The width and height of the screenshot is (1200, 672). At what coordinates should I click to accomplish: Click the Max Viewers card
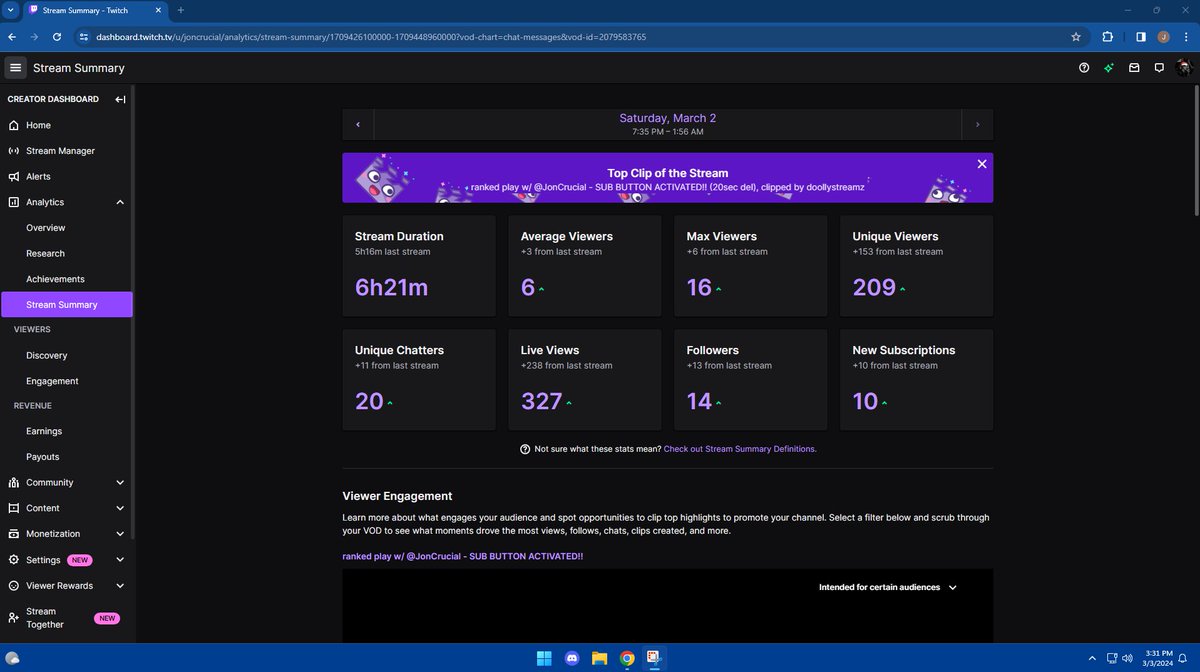coord(750,266)
